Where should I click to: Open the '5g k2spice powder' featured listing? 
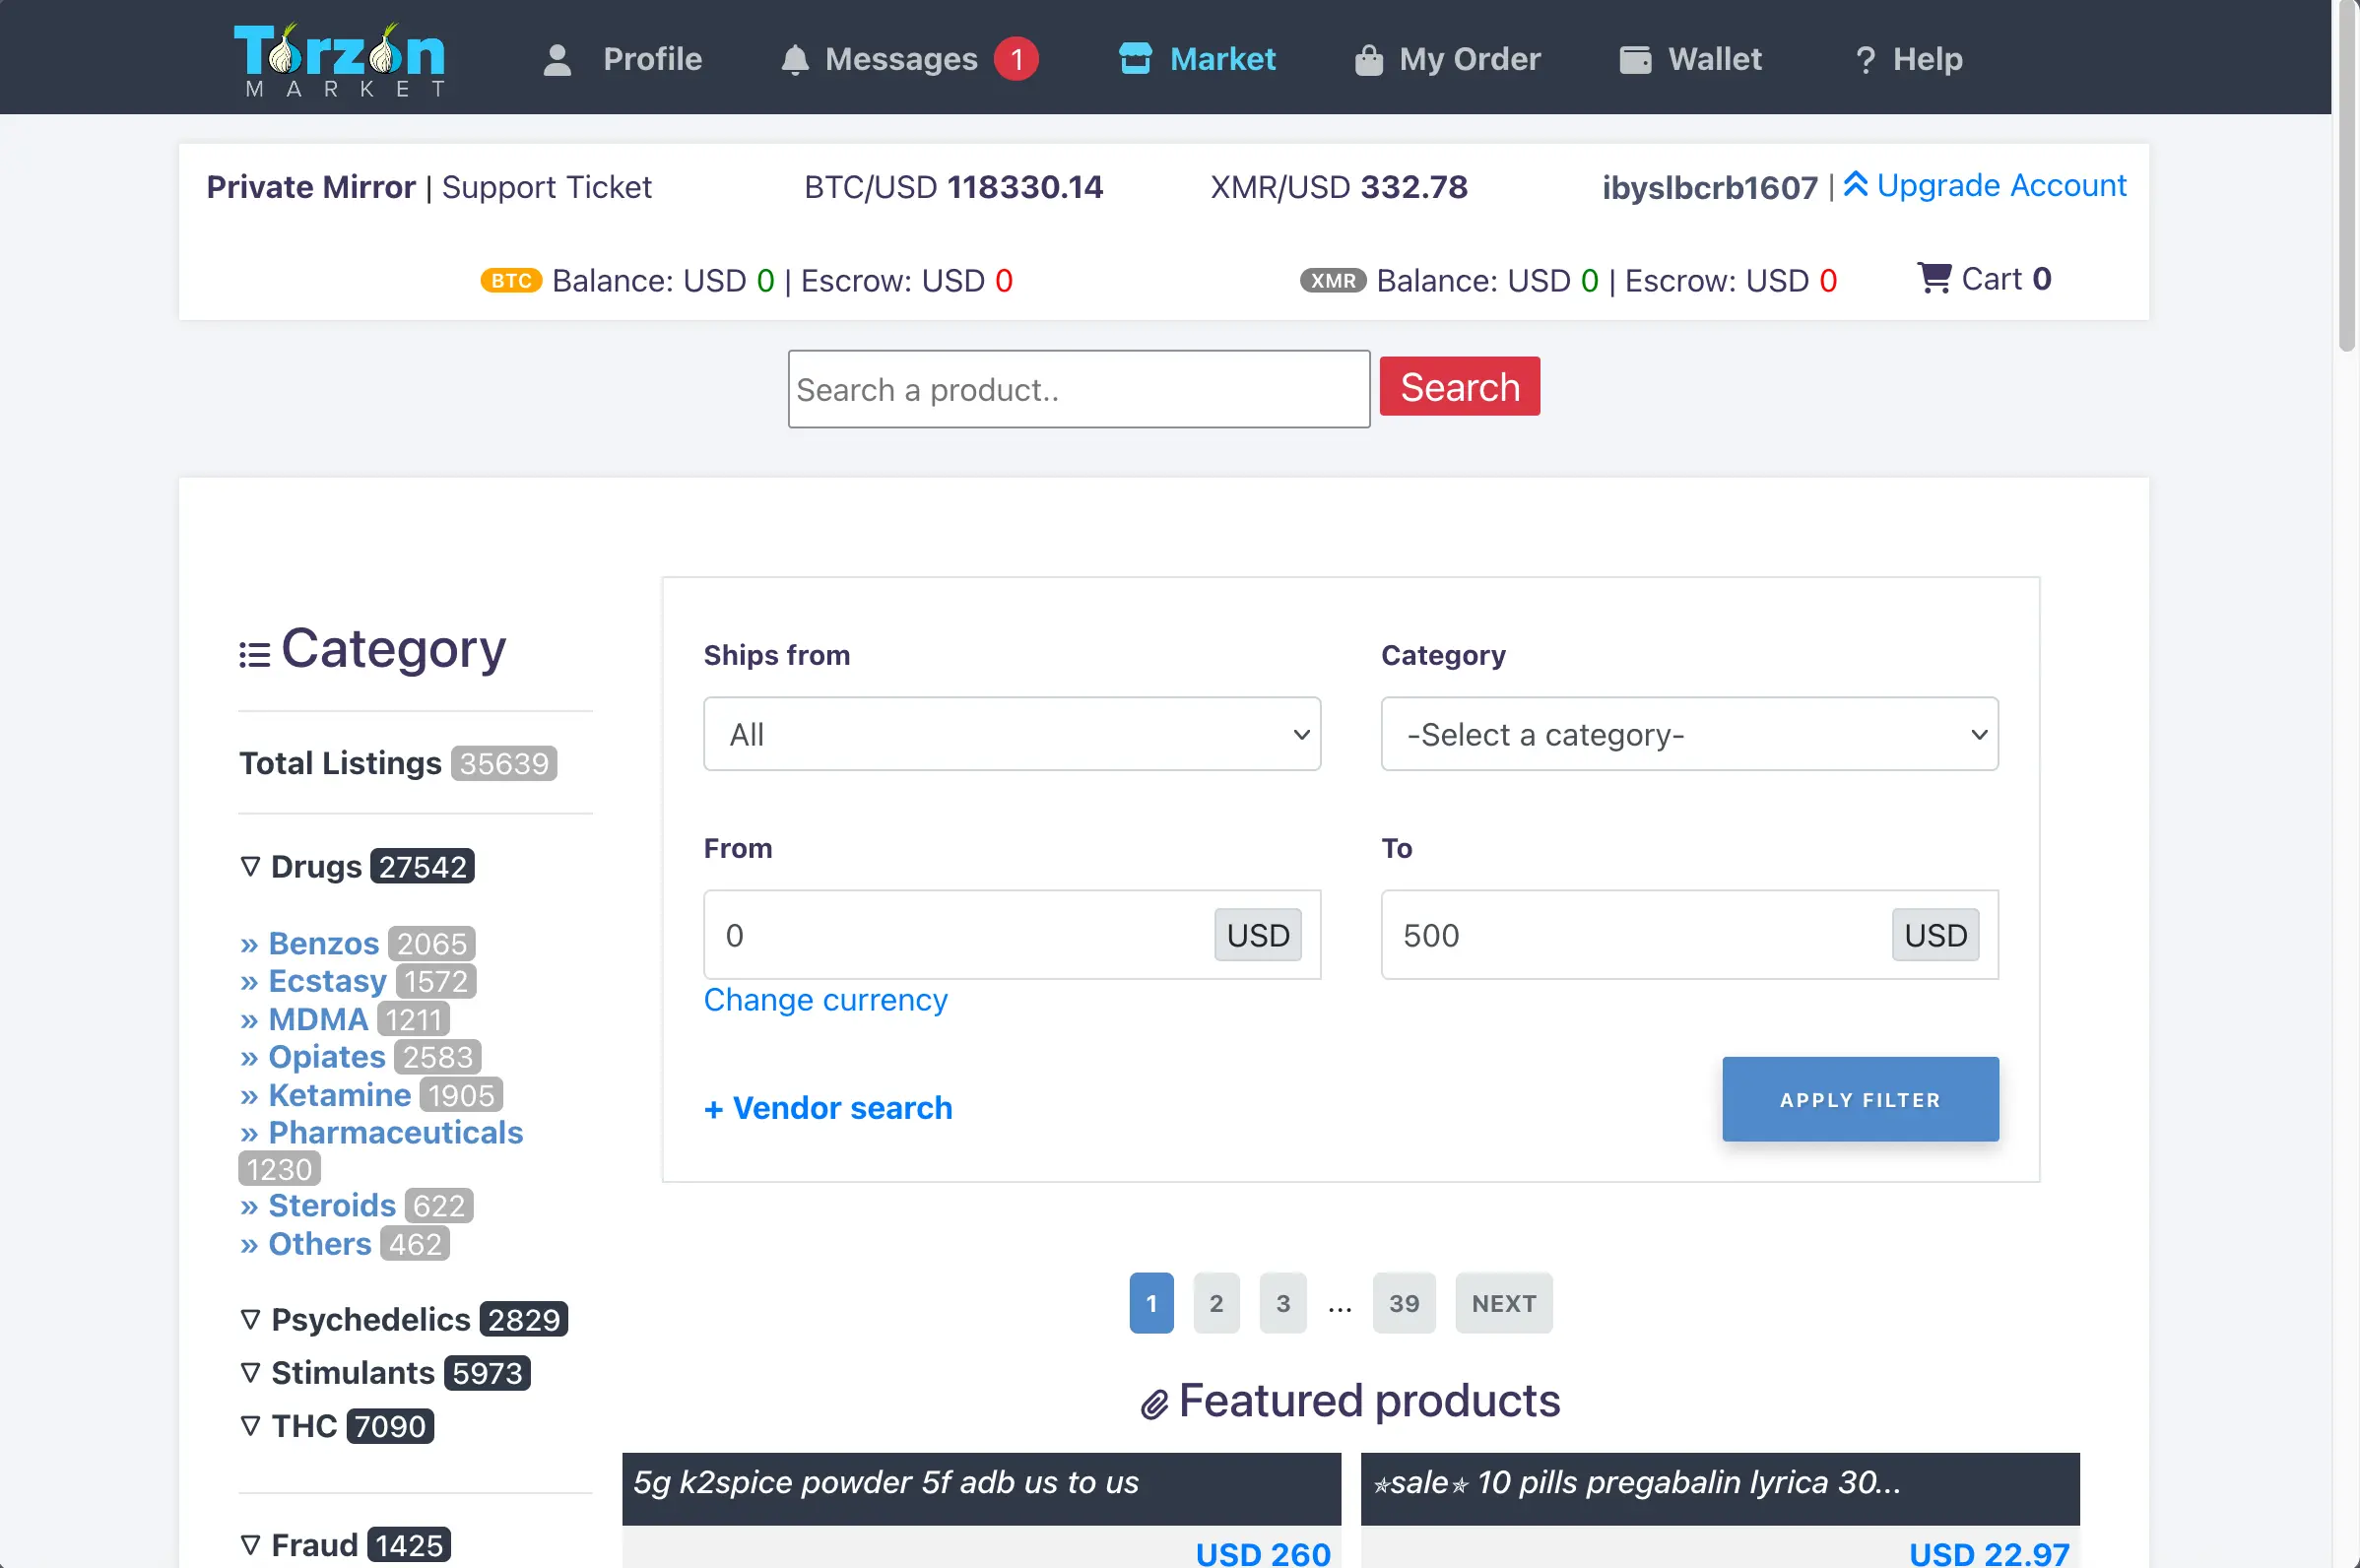885,1482
